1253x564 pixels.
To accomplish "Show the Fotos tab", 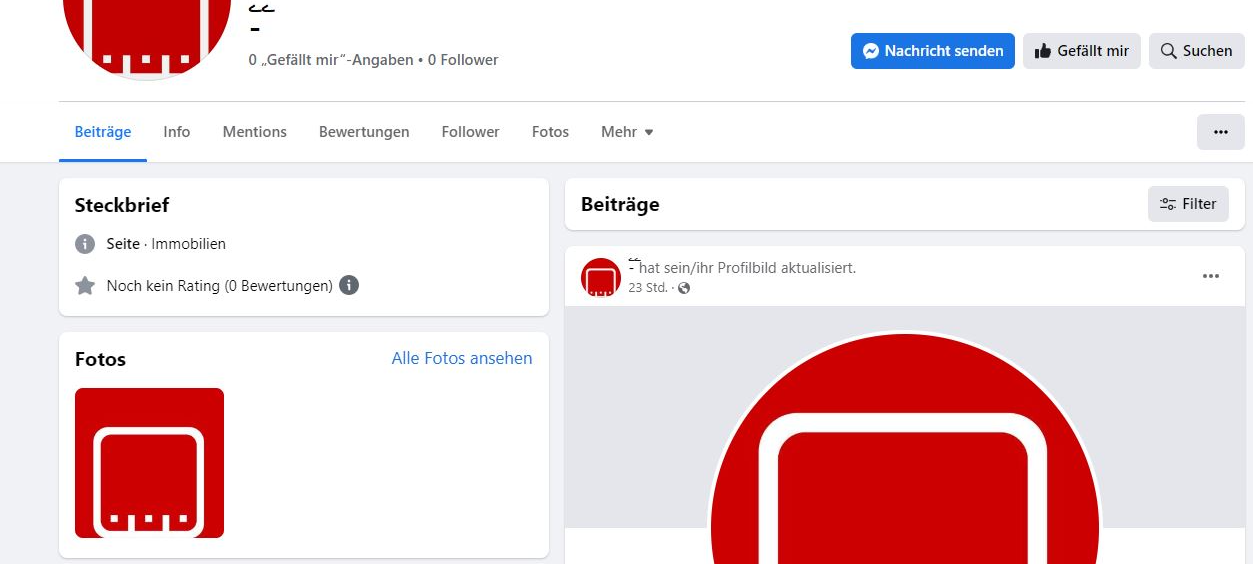I will [x=550, y=132].
